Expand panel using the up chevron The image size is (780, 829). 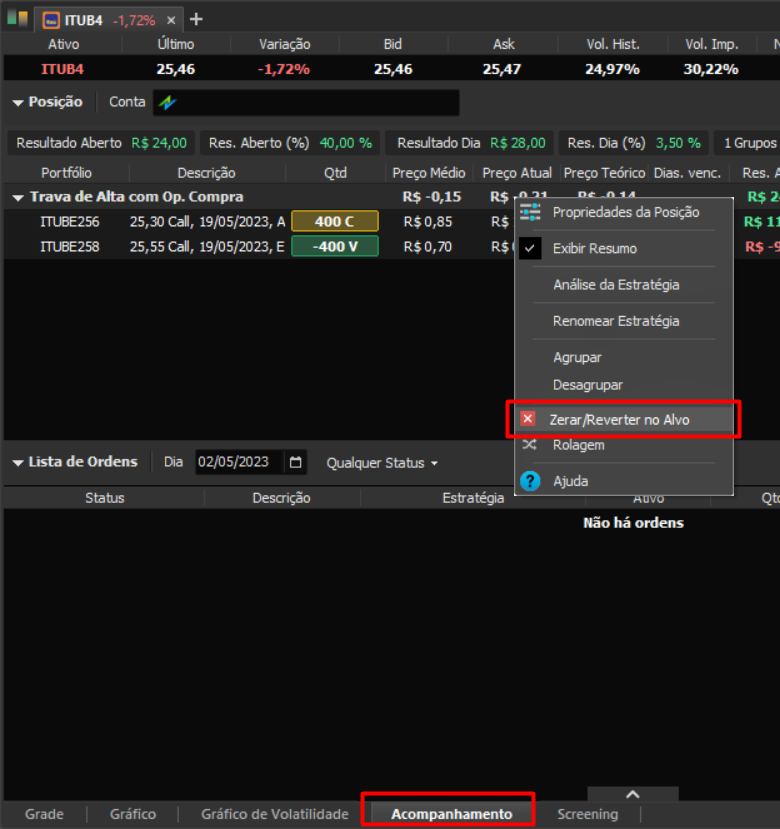tap(633, 794)
